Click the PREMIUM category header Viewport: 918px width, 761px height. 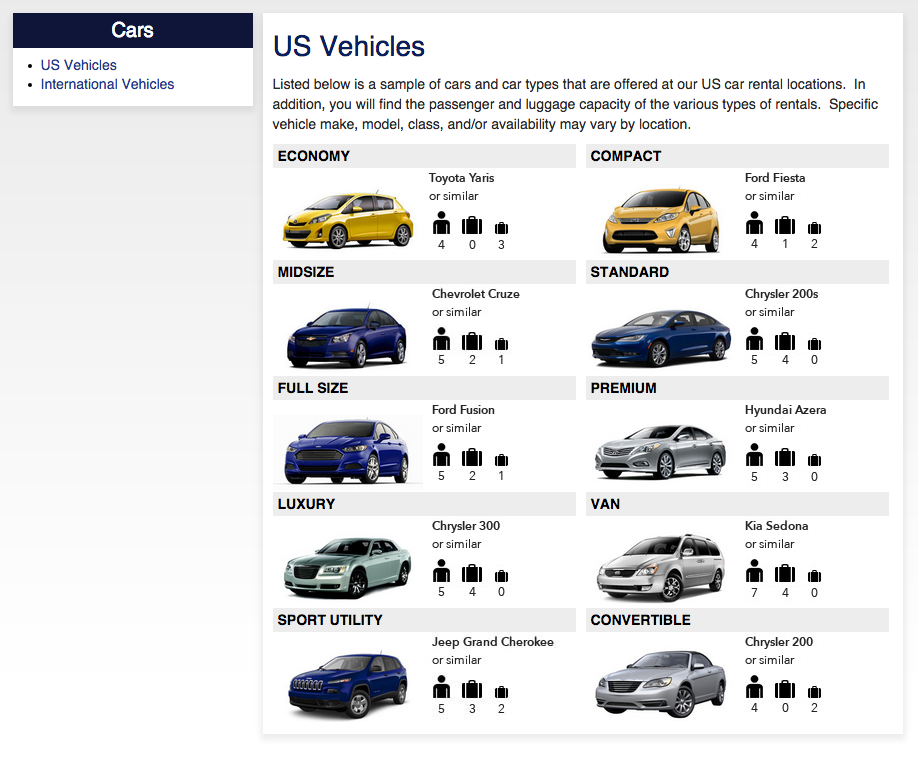click(737, 388)
